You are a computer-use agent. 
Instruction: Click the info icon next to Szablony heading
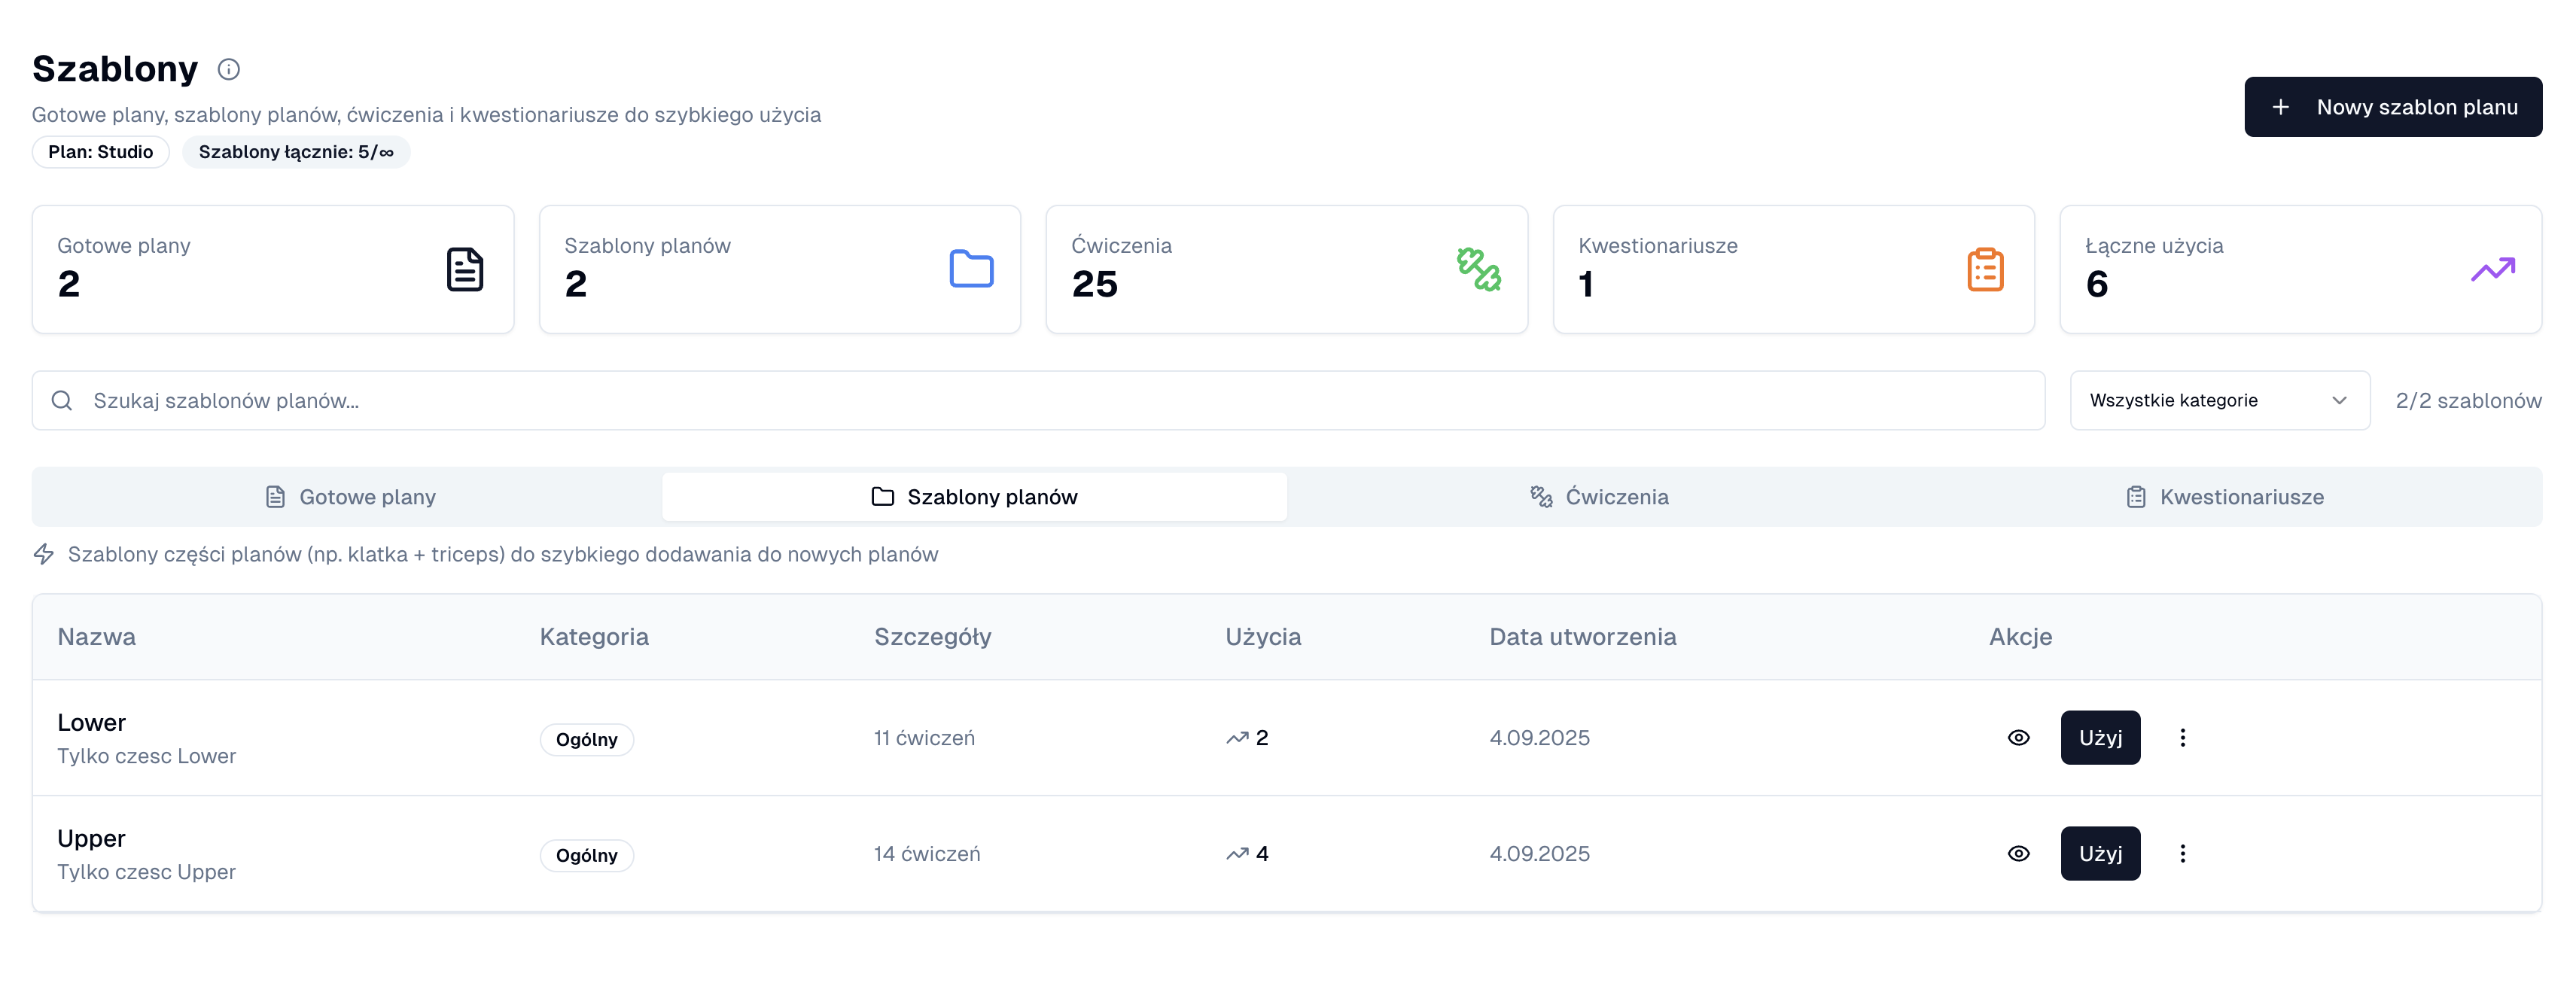click(x=229, y=69)
